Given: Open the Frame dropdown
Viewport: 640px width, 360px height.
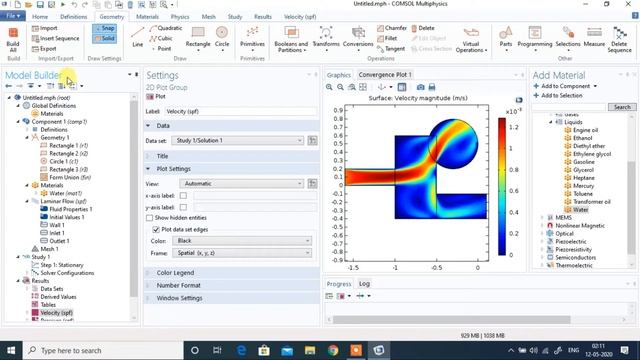Looking at the screenshot, I should pos(242,253).
